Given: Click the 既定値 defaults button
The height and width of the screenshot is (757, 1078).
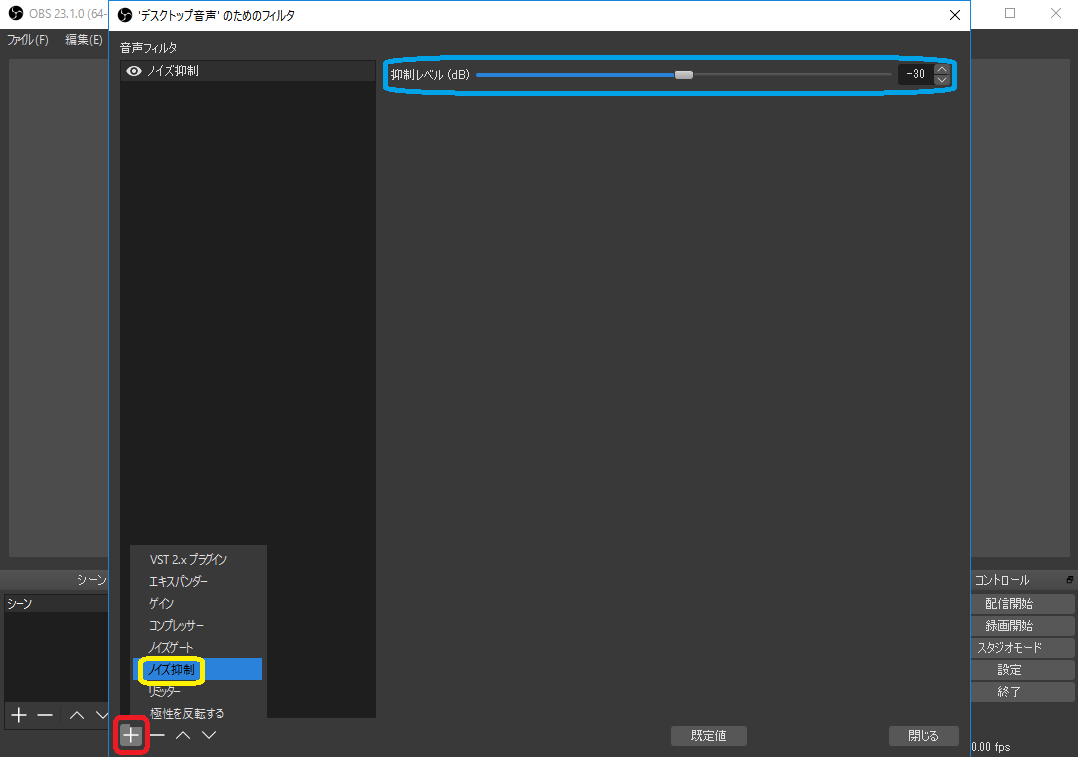Looking at the screenshot, I should [x=708, y=735].
